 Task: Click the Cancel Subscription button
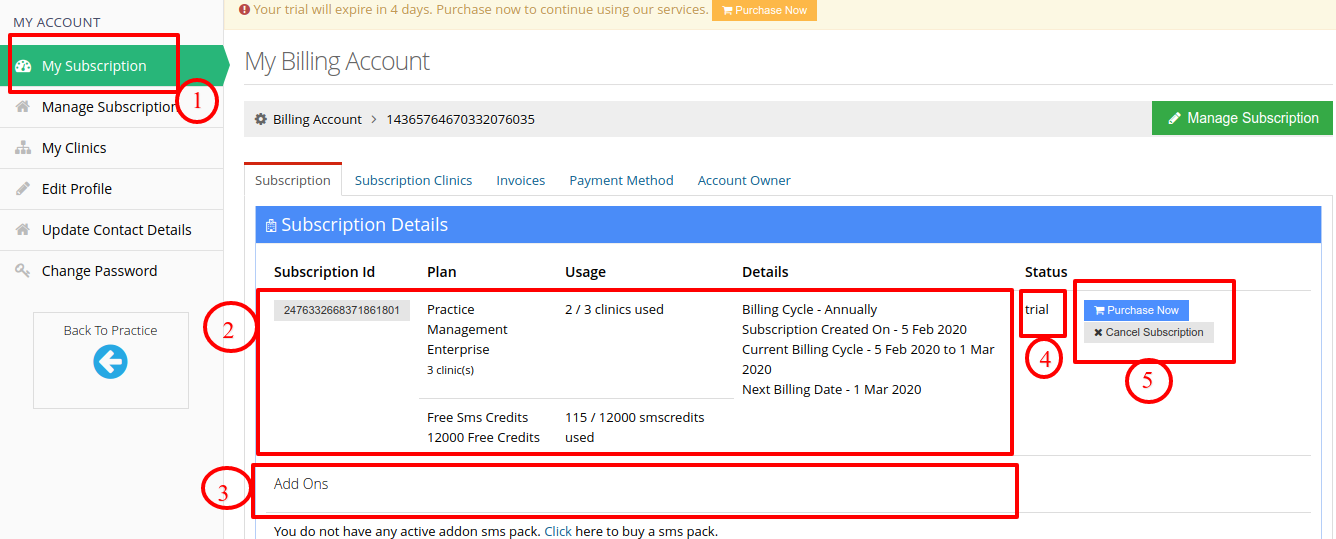tap(1149, 332)
